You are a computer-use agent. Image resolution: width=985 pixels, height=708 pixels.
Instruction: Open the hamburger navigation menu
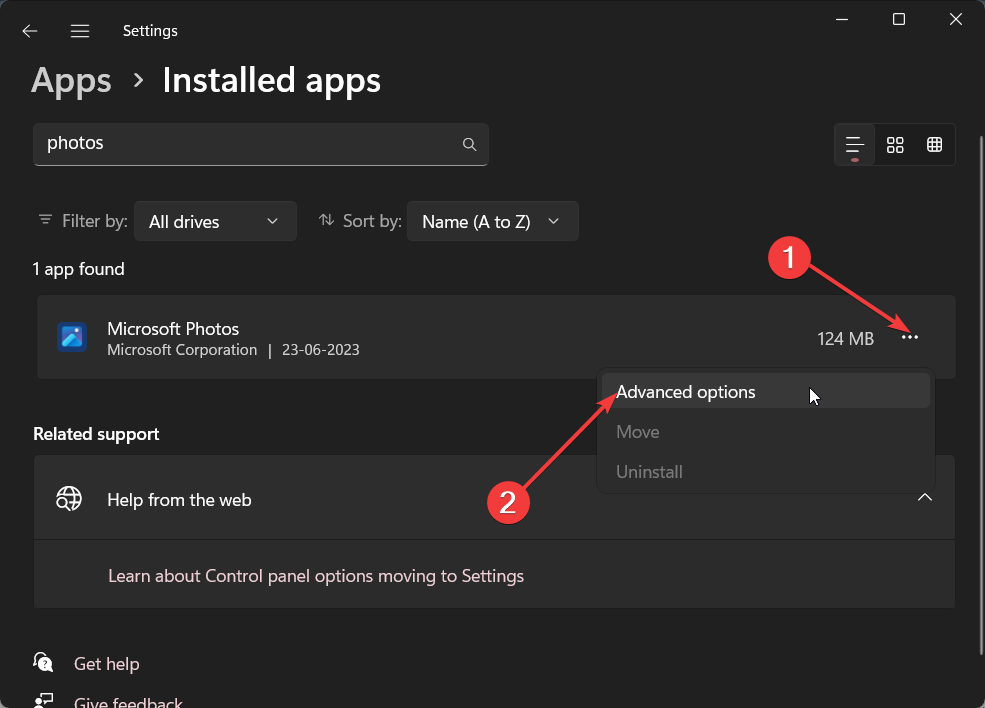[x=80, y=31]
